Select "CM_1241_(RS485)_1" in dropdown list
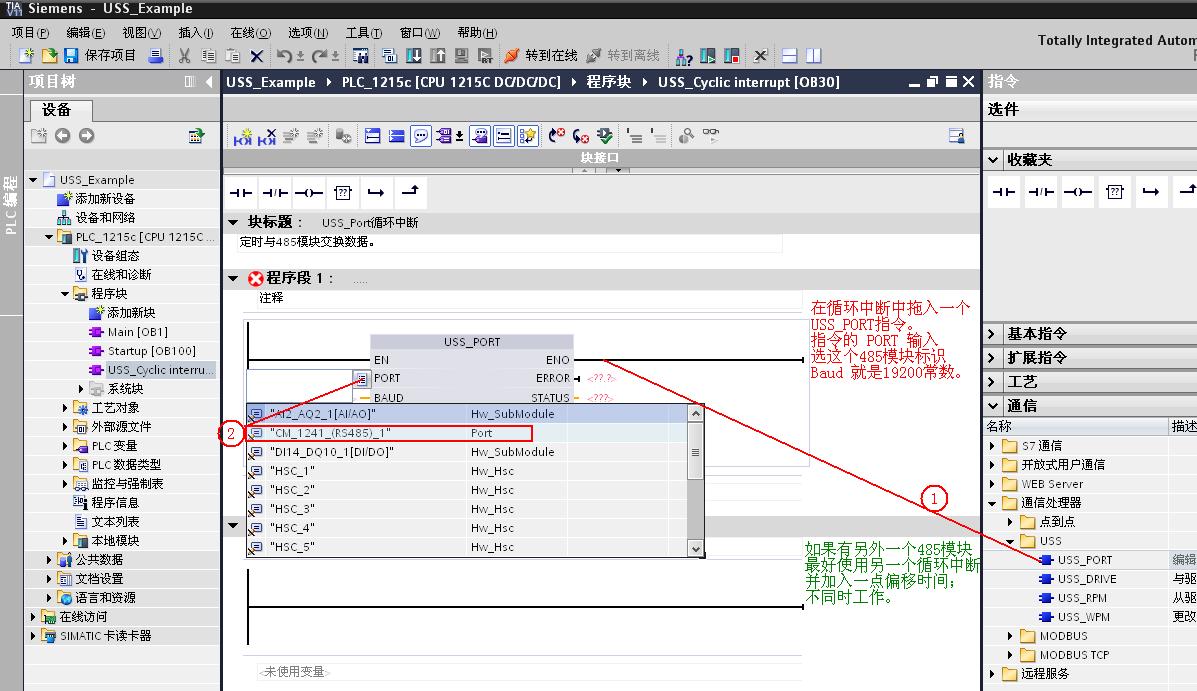This screenshot has height=691, width=1197. (x=467, y=433)
